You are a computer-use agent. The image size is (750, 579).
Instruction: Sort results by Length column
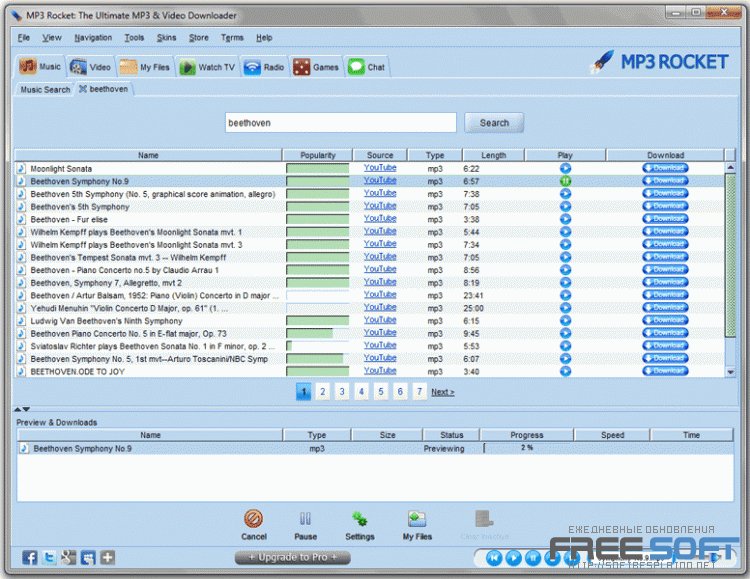click(493, 155)
